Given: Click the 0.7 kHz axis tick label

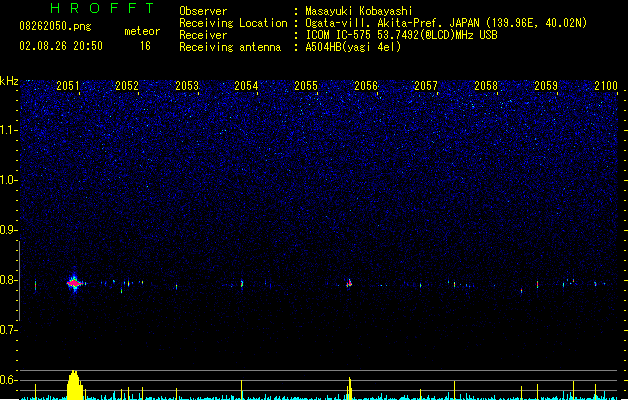Looking at the screenshot, I should coord(8,330).
